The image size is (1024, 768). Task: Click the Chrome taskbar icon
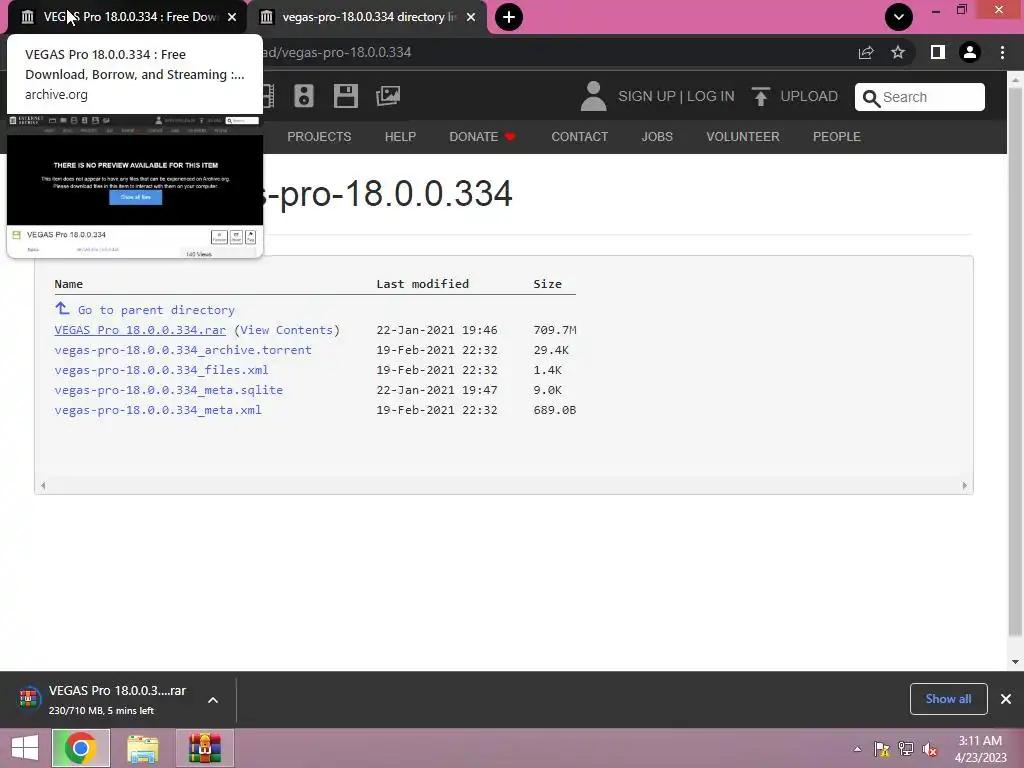point(80,748)
